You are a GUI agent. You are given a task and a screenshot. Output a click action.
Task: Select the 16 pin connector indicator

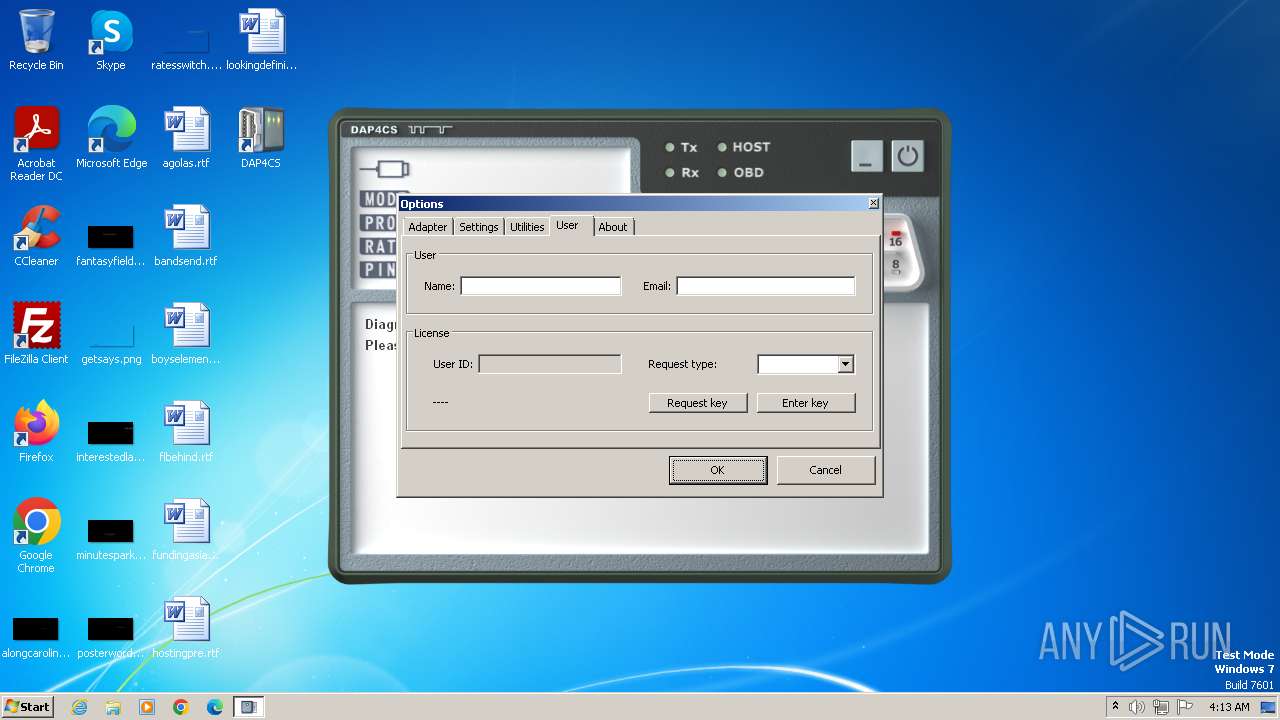[895, 239]
